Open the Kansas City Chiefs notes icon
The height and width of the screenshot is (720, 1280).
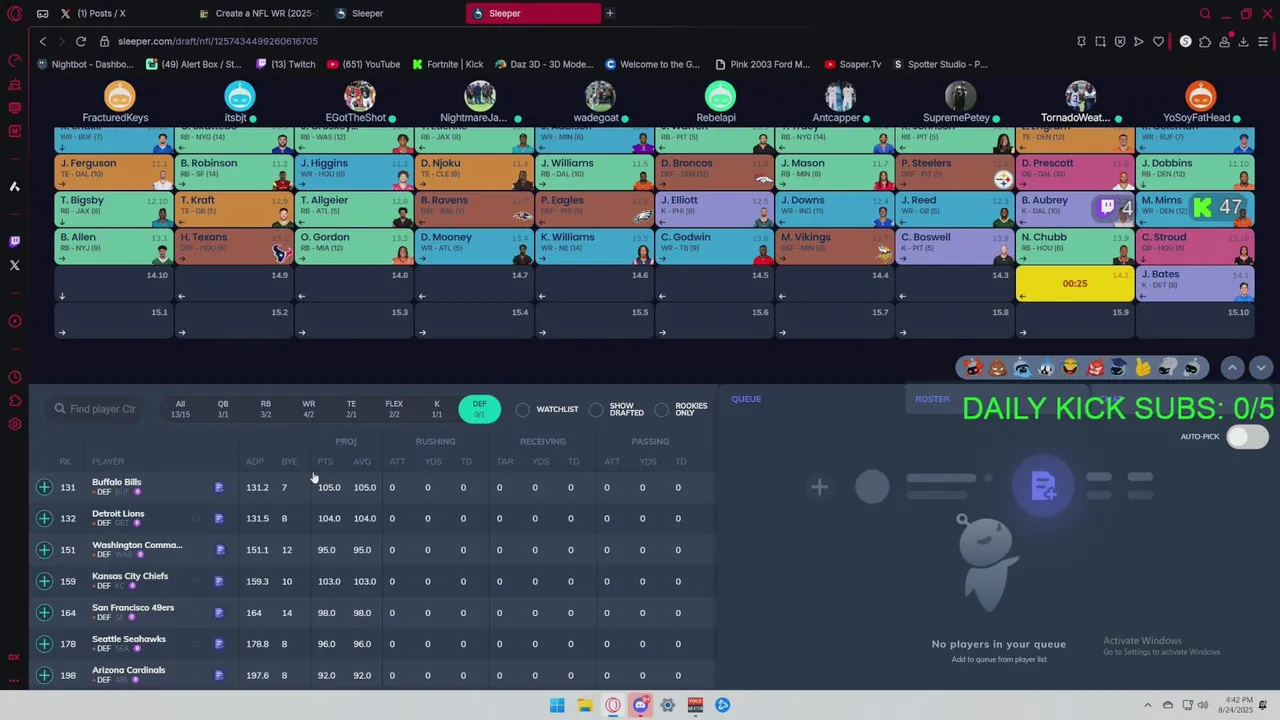(x=219, y=581)
